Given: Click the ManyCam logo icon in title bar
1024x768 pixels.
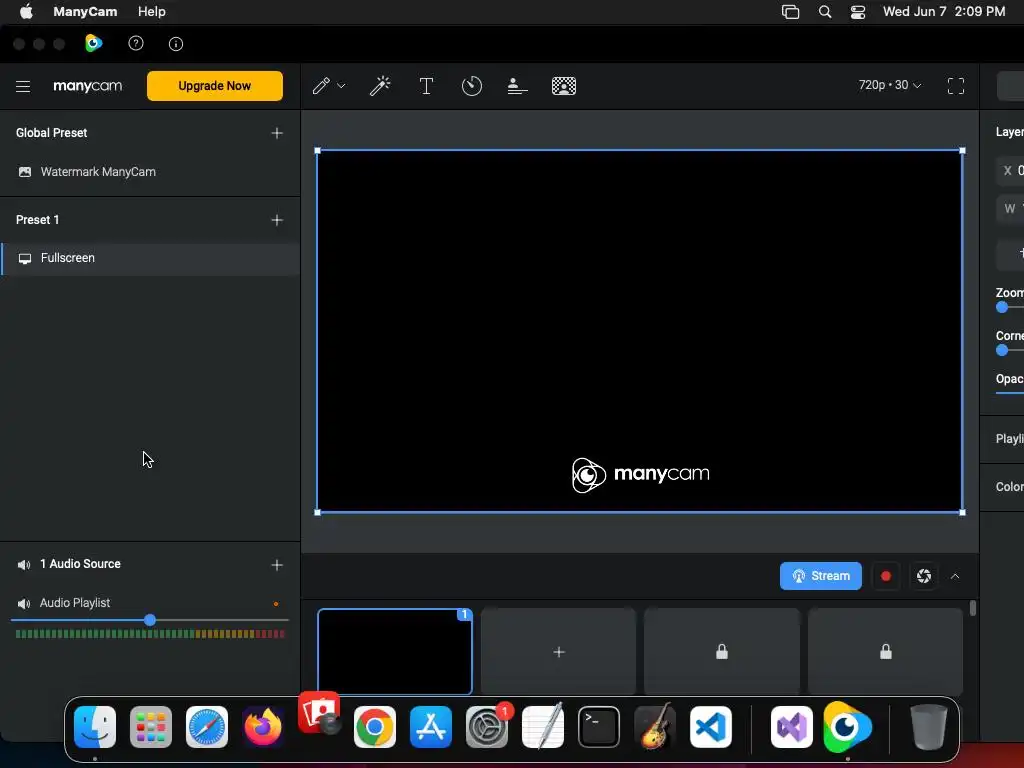Looking at the screenshot, I should tap(94, 43).
